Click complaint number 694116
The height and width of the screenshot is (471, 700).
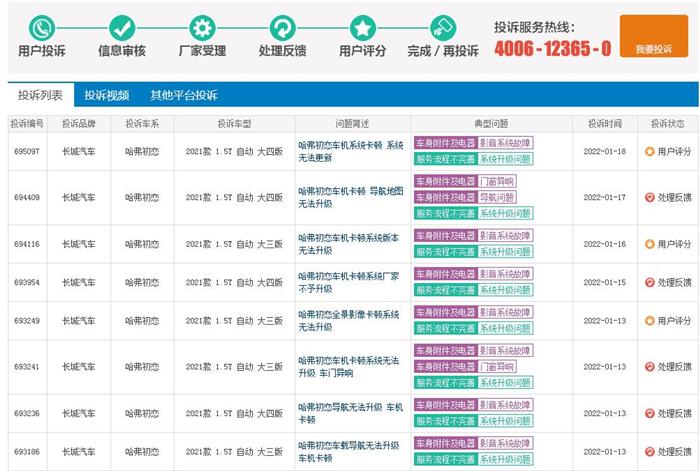point(27,244)
